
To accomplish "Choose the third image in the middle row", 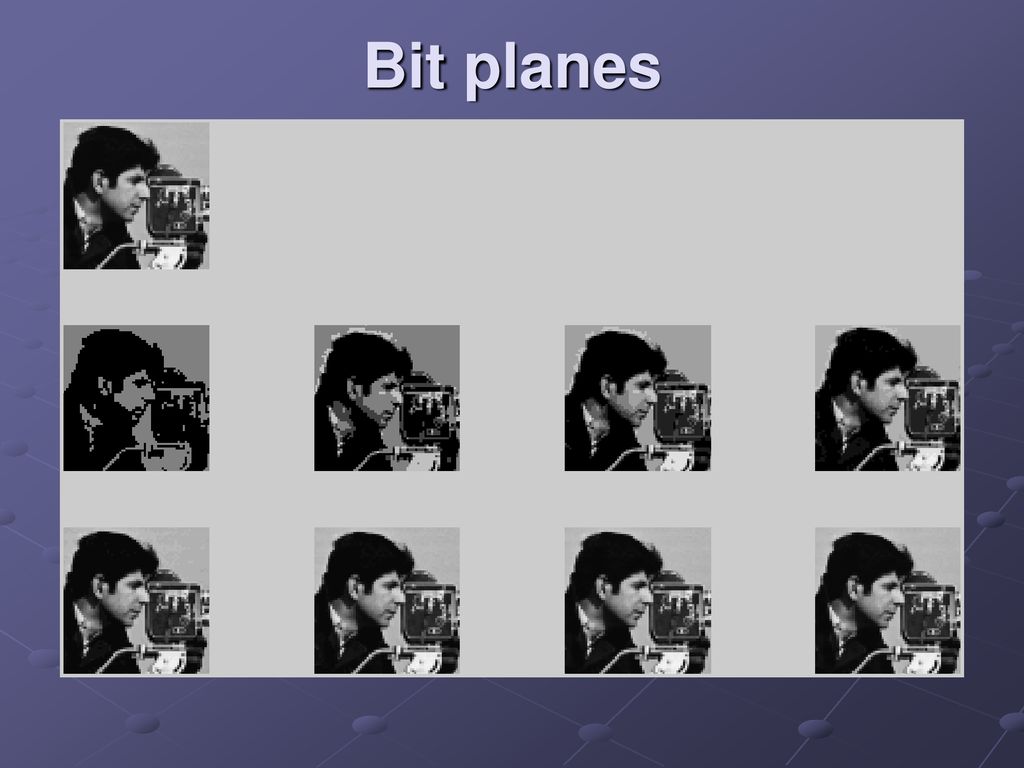I will point(637,398).
